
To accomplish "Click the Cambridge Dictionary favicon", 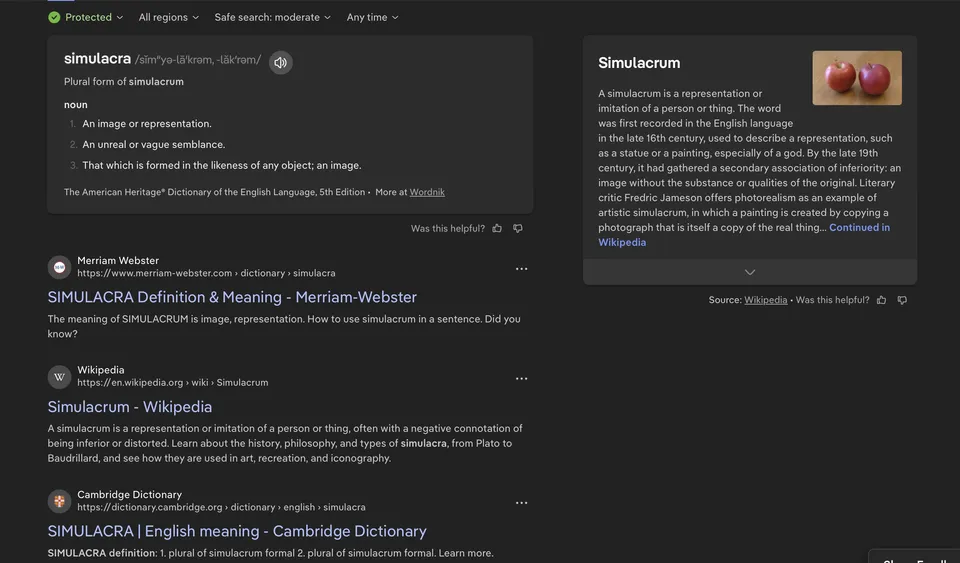I will click(x=59, y=501).
